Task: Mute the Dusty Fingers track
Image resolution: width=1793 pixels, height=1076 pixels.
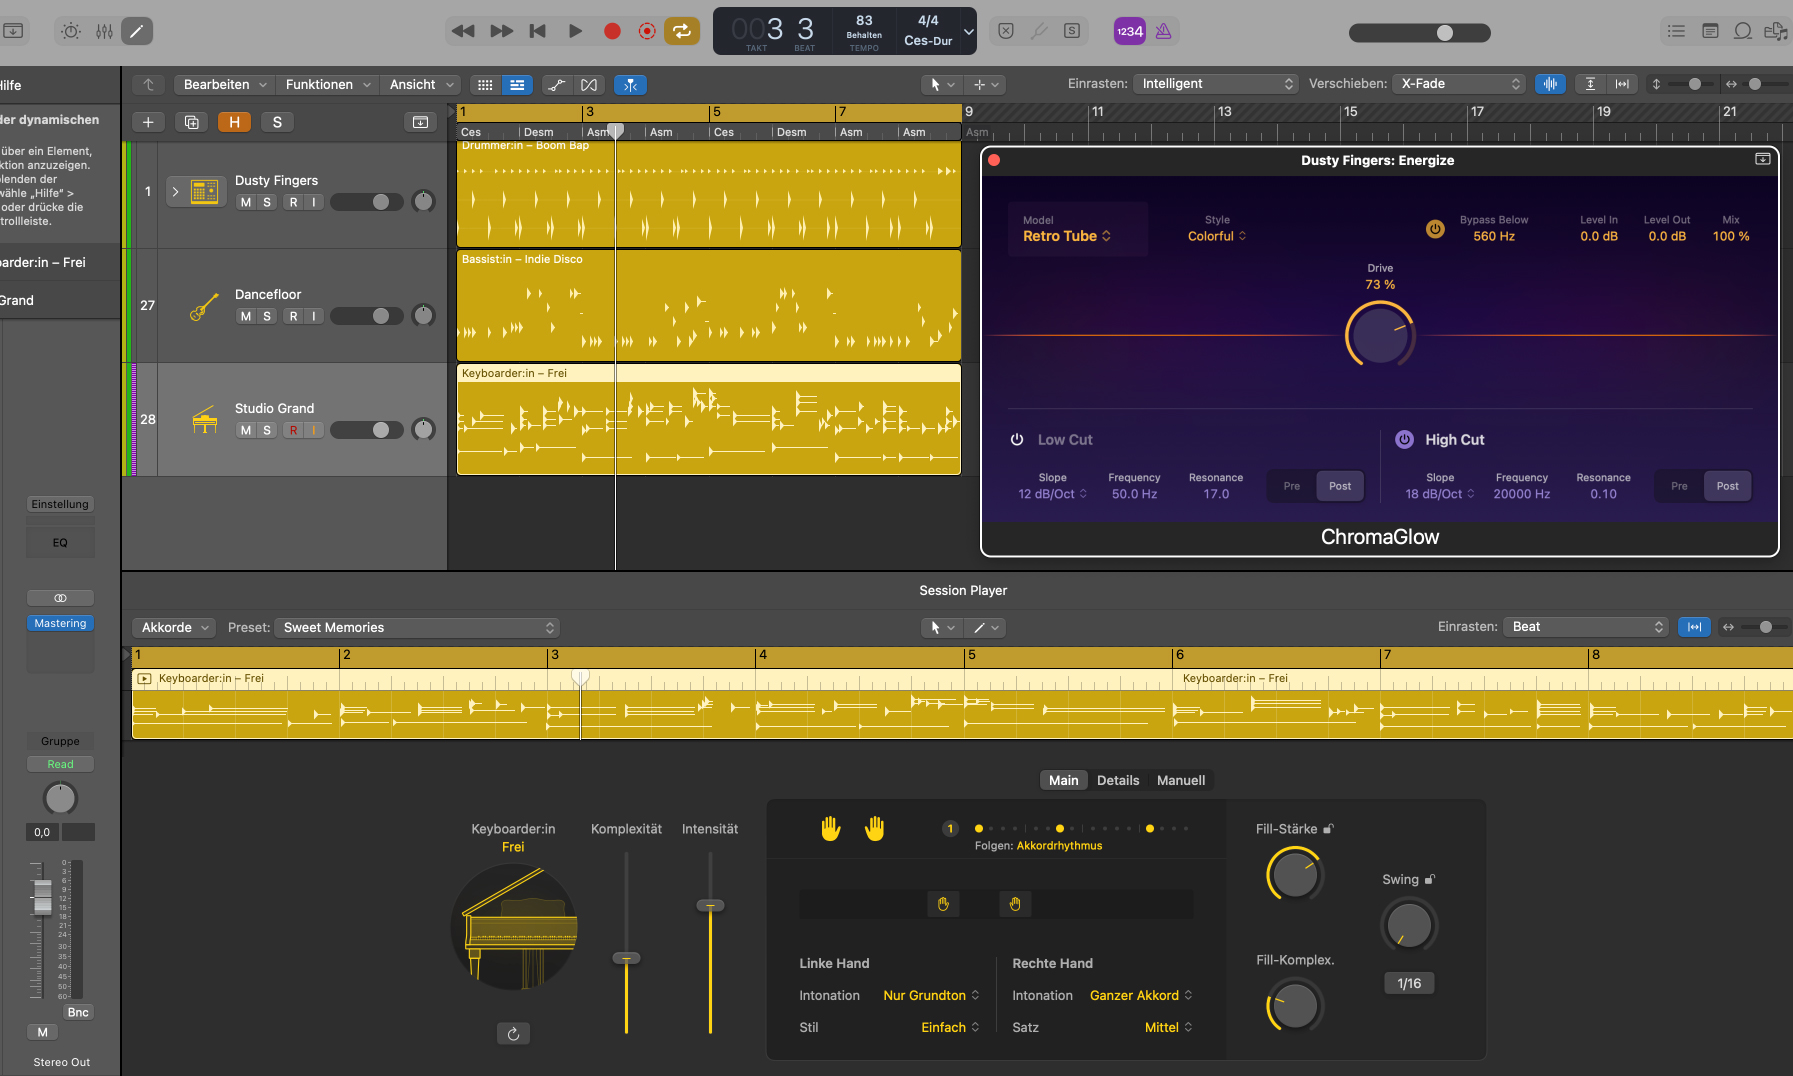Action: click(x=244, y=201)
